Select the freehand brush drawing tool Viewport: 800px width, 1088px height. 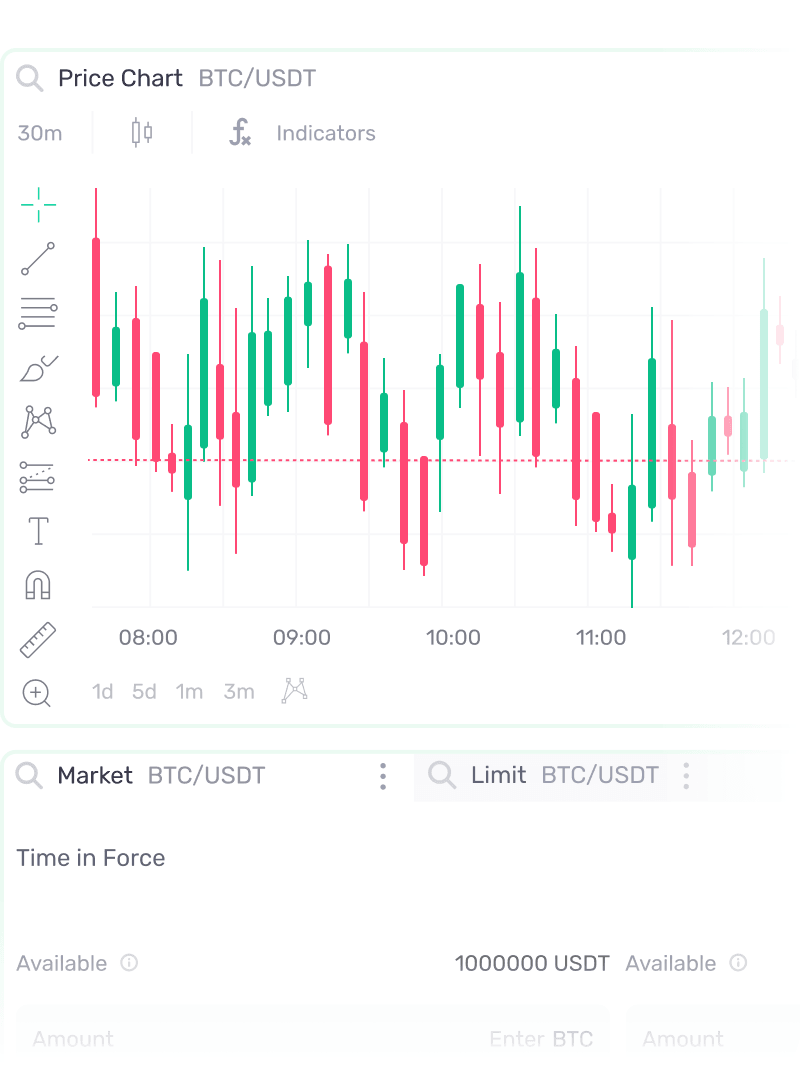pos(38,367)
